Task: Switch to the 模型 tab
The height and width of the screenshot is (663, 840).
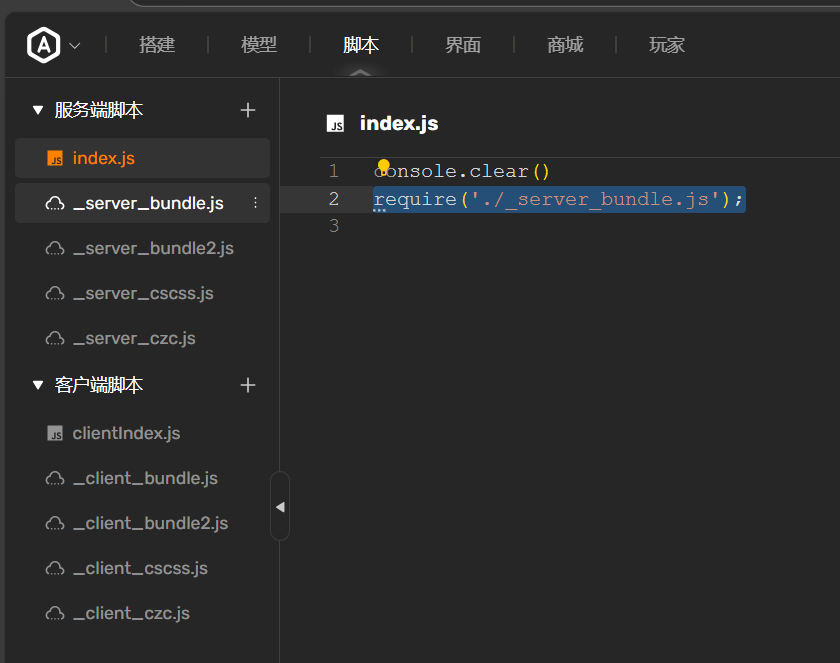Action: click(x=259, y=45)
